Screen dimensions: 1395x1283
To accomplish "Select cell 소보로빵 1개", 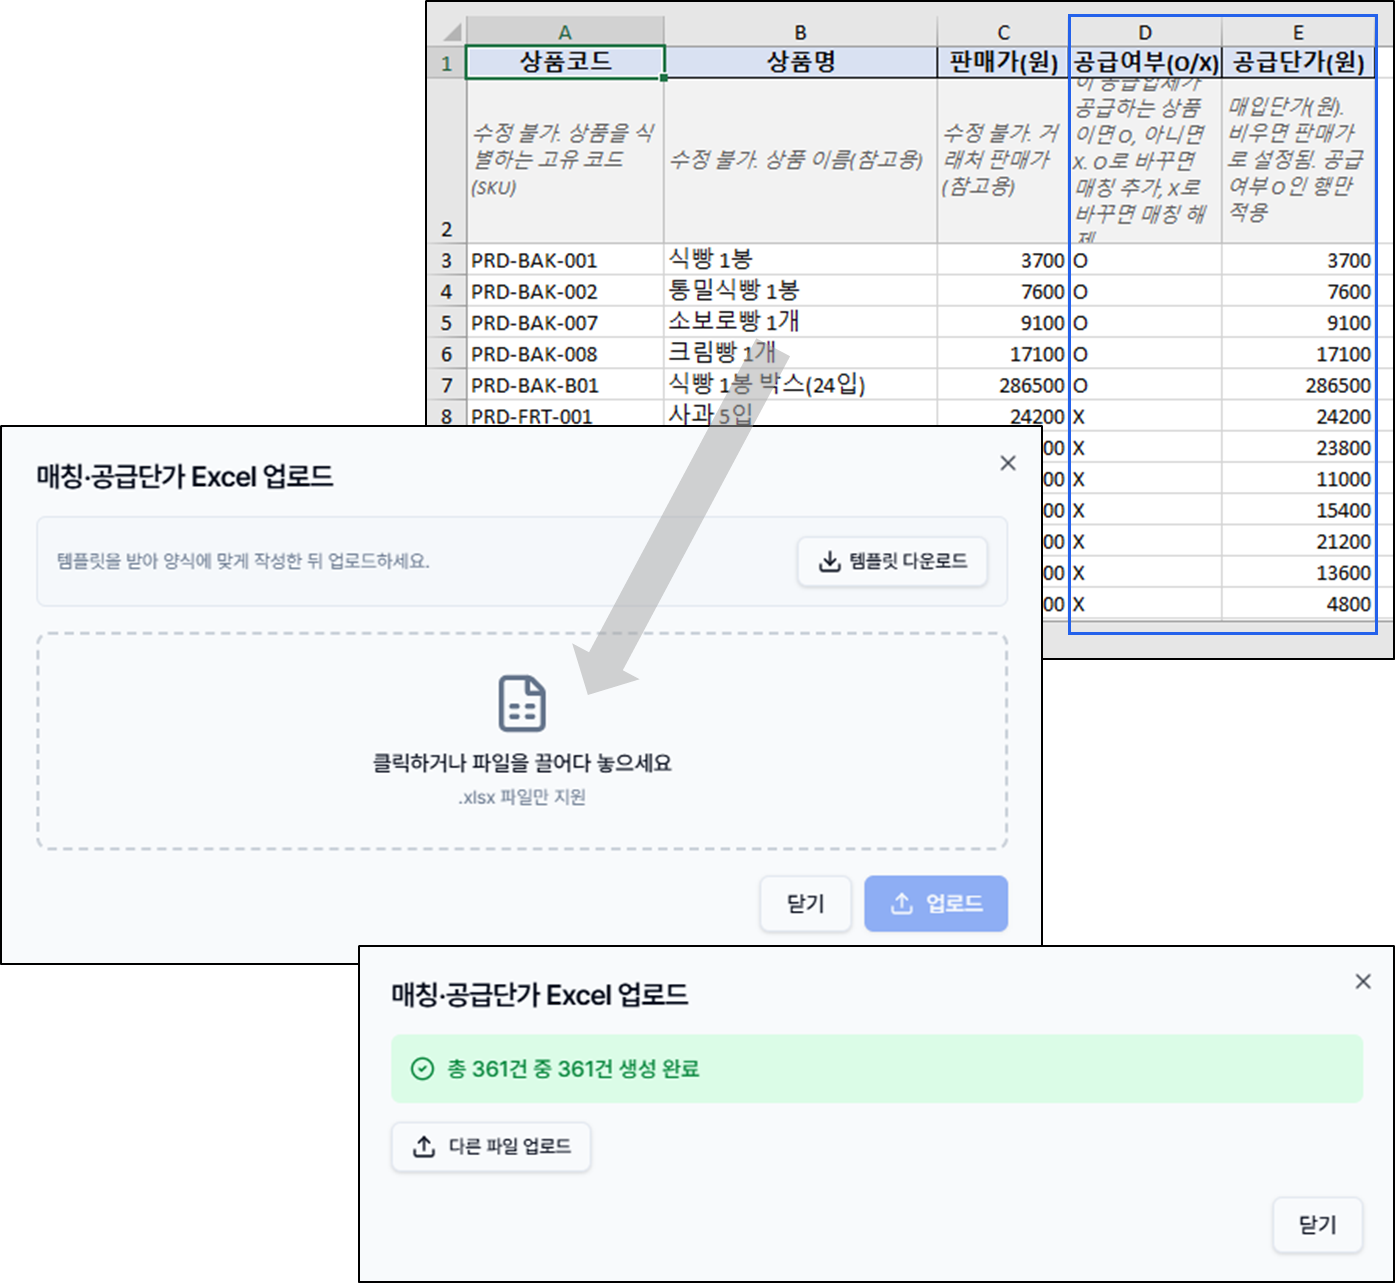I will coord(800,322).
